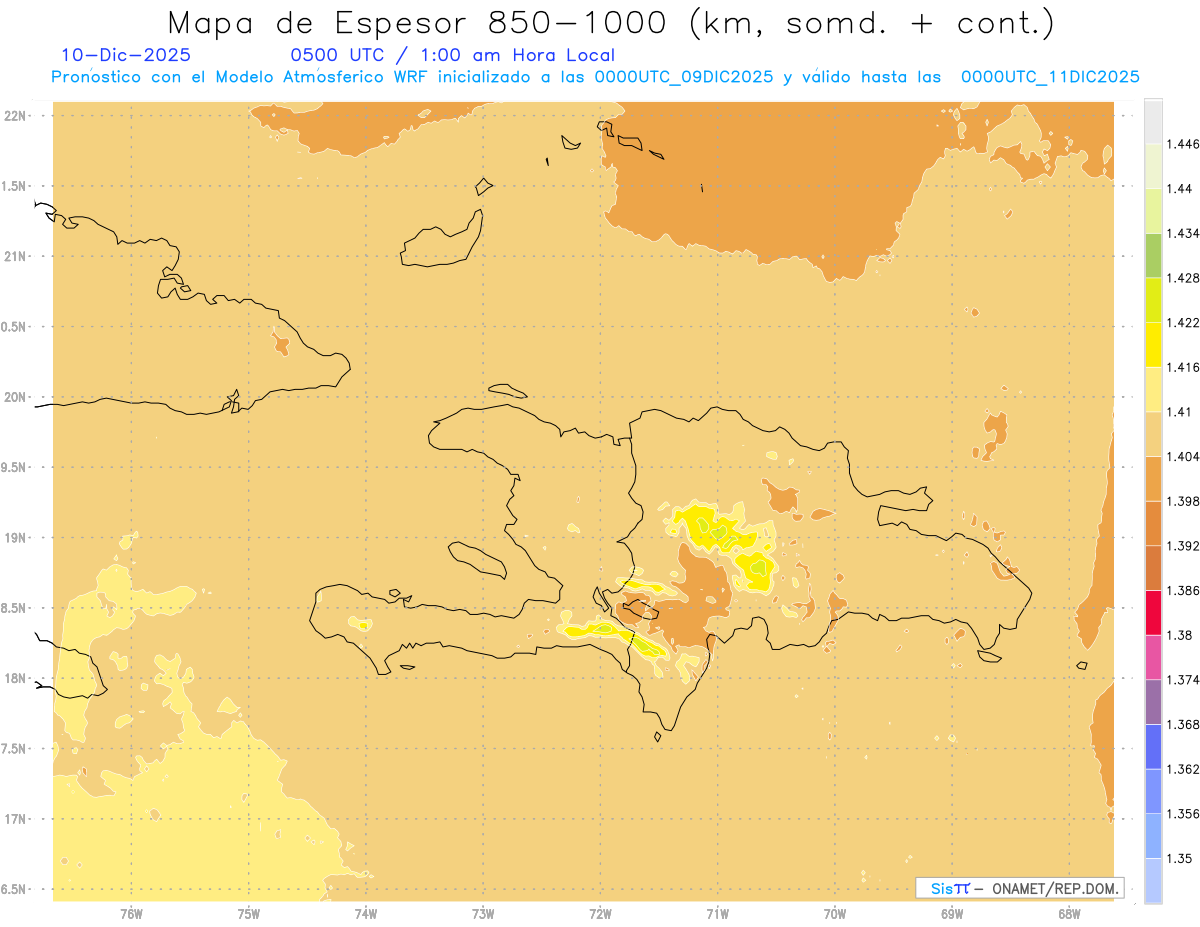Click the latitude label '6.5N'
The height and width of the screenshot is (927, 1200).
[x=15, y=889]
